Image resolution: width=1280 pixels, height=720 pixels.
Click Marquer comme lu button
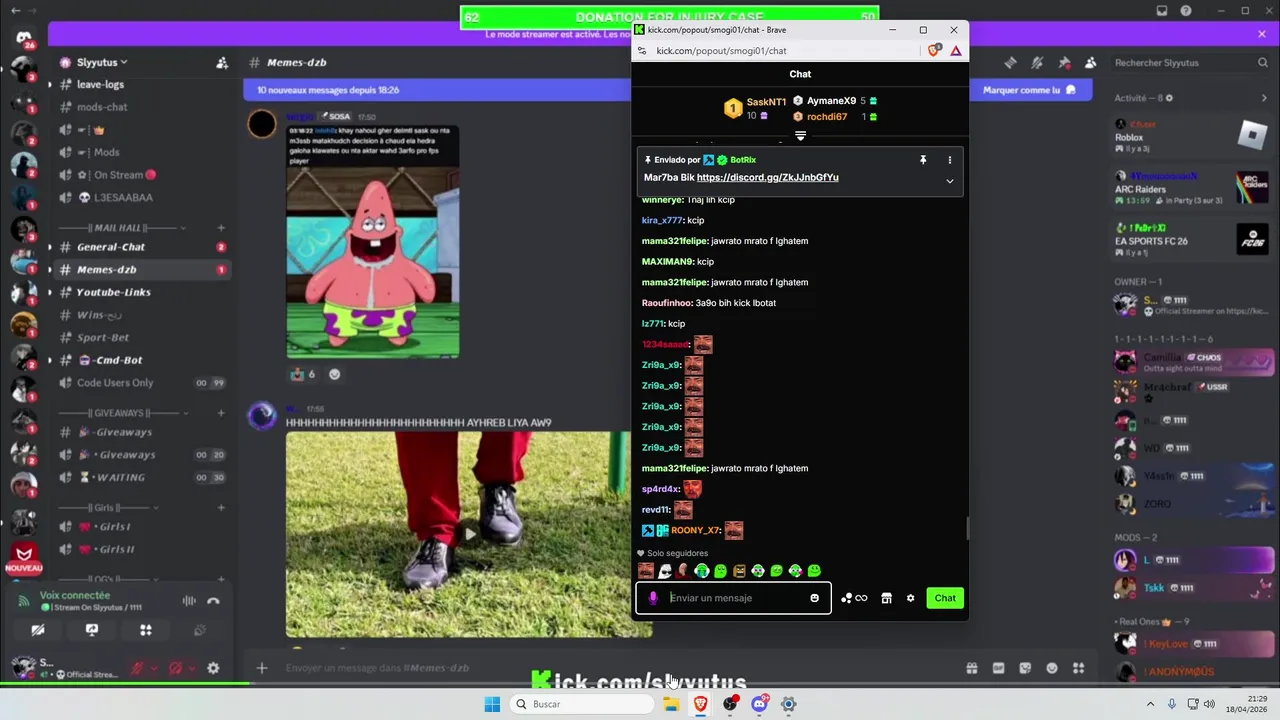(x=1029, y=90)
